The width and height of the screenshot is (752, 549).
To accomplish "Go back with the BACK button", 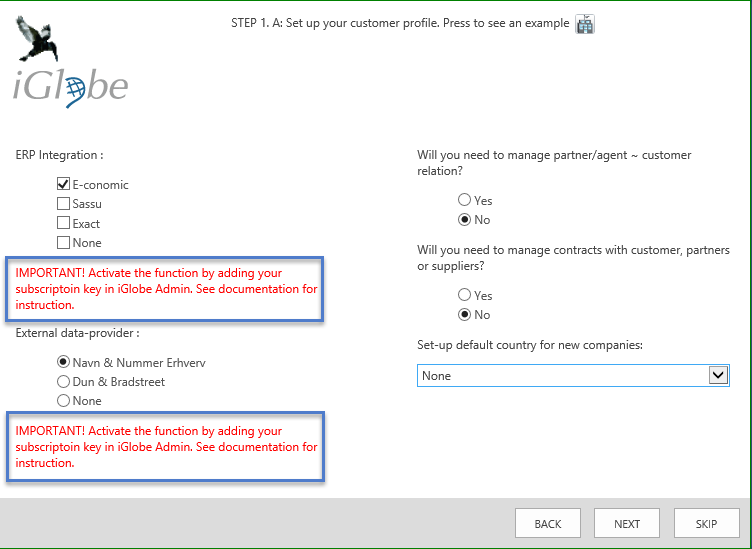I will (x=548, y=524).
